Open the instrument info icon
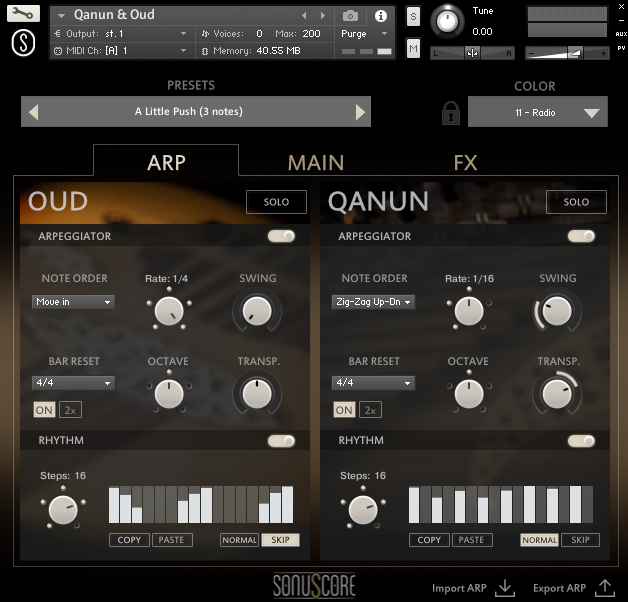 pyautogui.click(x=380, y=16)
